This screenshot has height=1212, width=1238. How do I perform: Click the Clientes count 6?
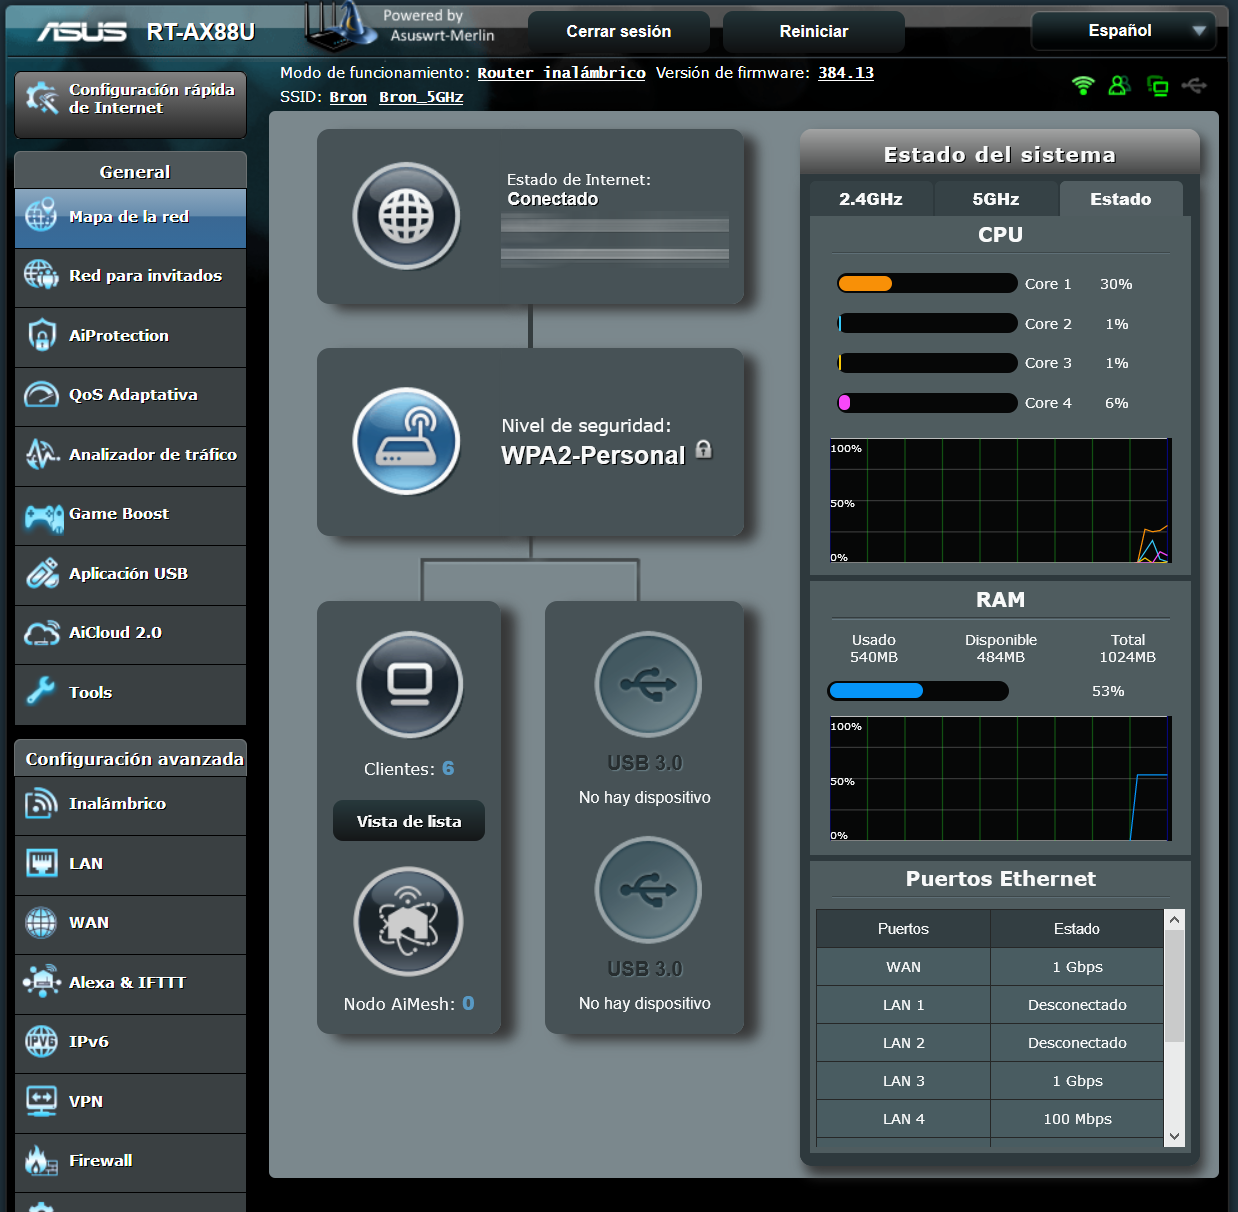pyautogui.click(x=448, y=768)
